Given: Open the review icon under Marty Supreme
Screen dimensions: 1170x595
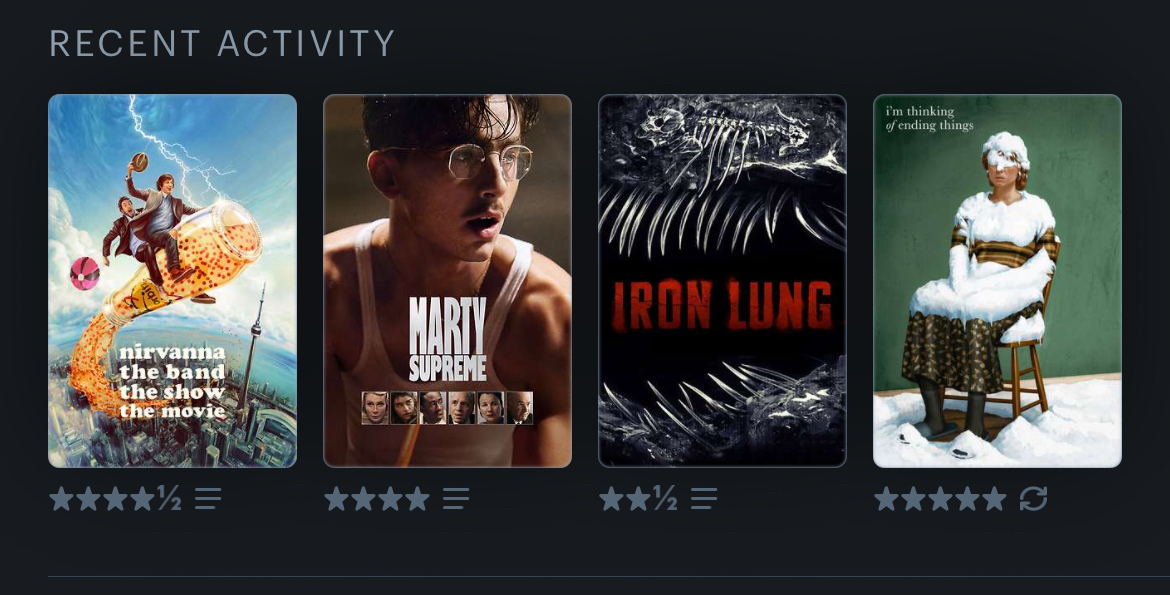Looking at the screenshot, I should pyautogui.click(x=456, y=499).
